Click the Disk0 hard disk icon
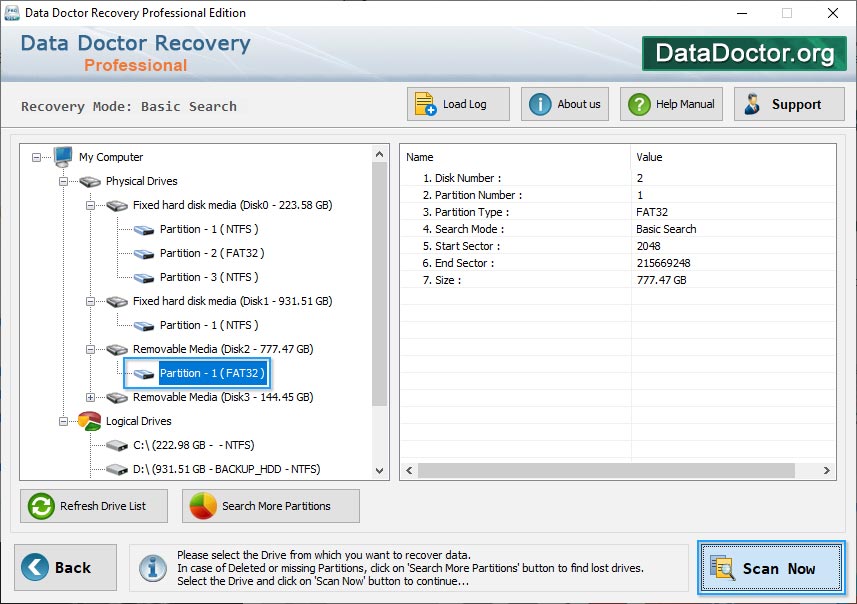 tap(117, 206)
